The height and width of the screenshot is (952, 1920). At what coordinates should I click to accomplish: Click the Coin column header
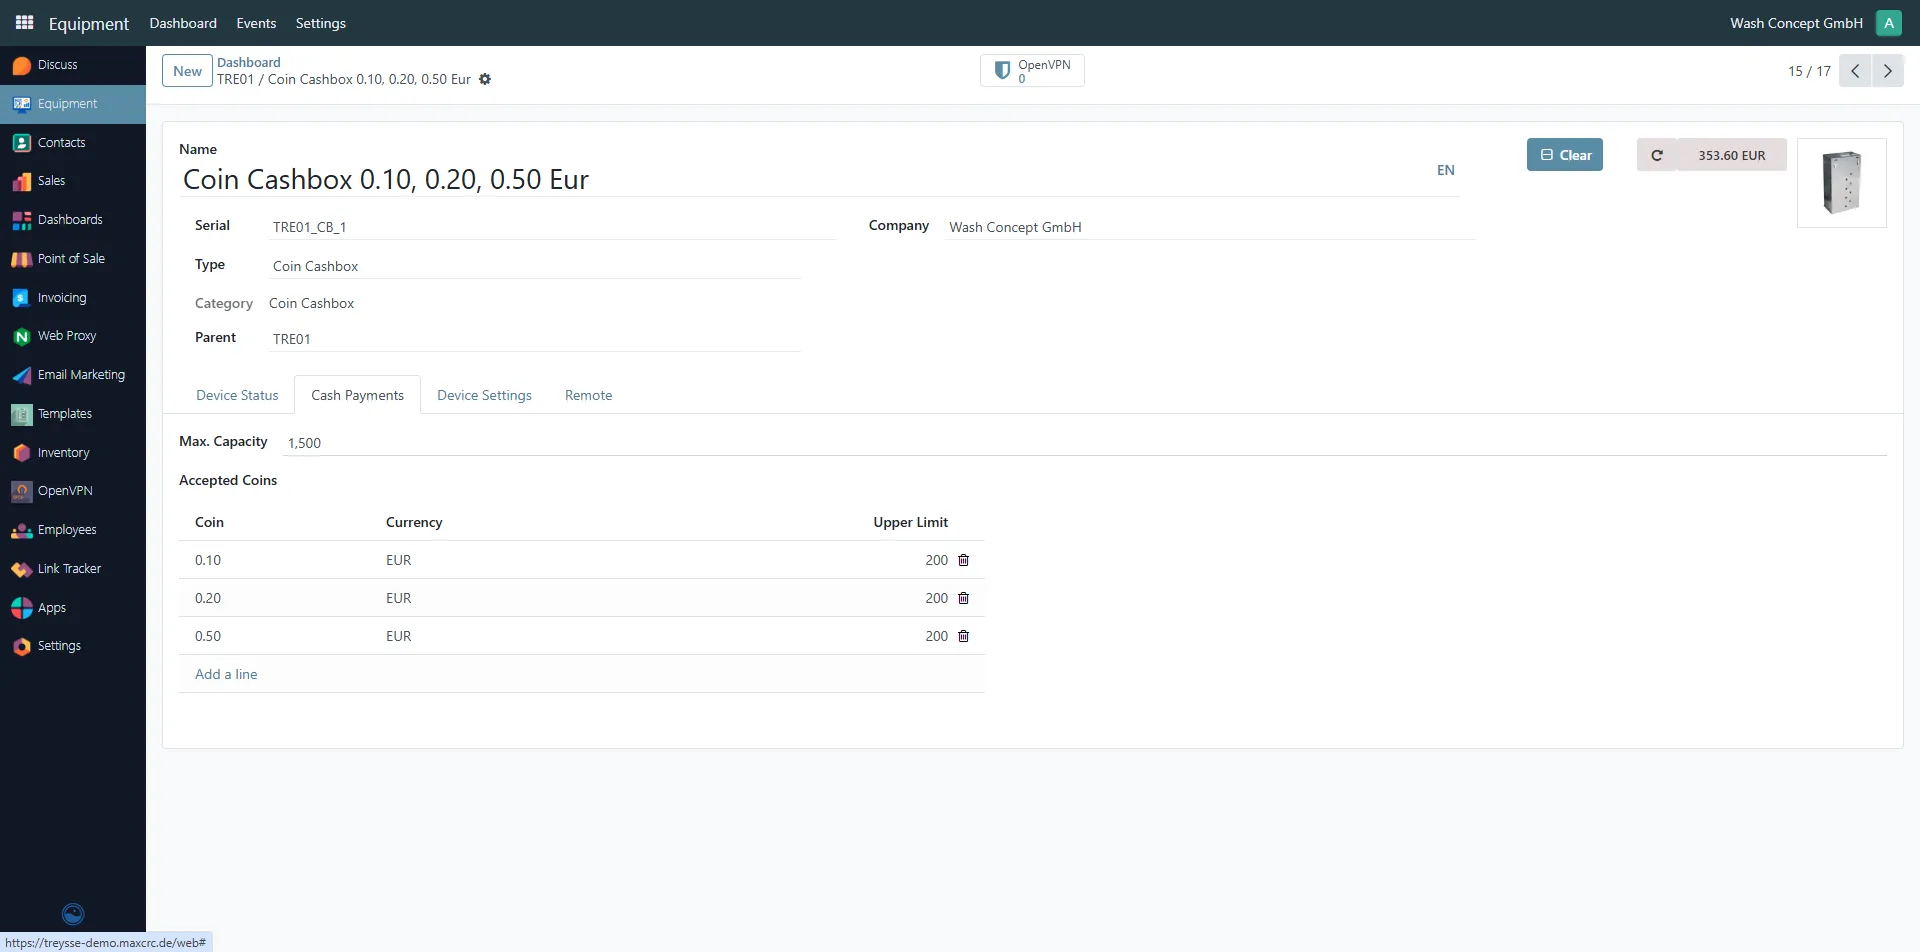tap(209, 522)
